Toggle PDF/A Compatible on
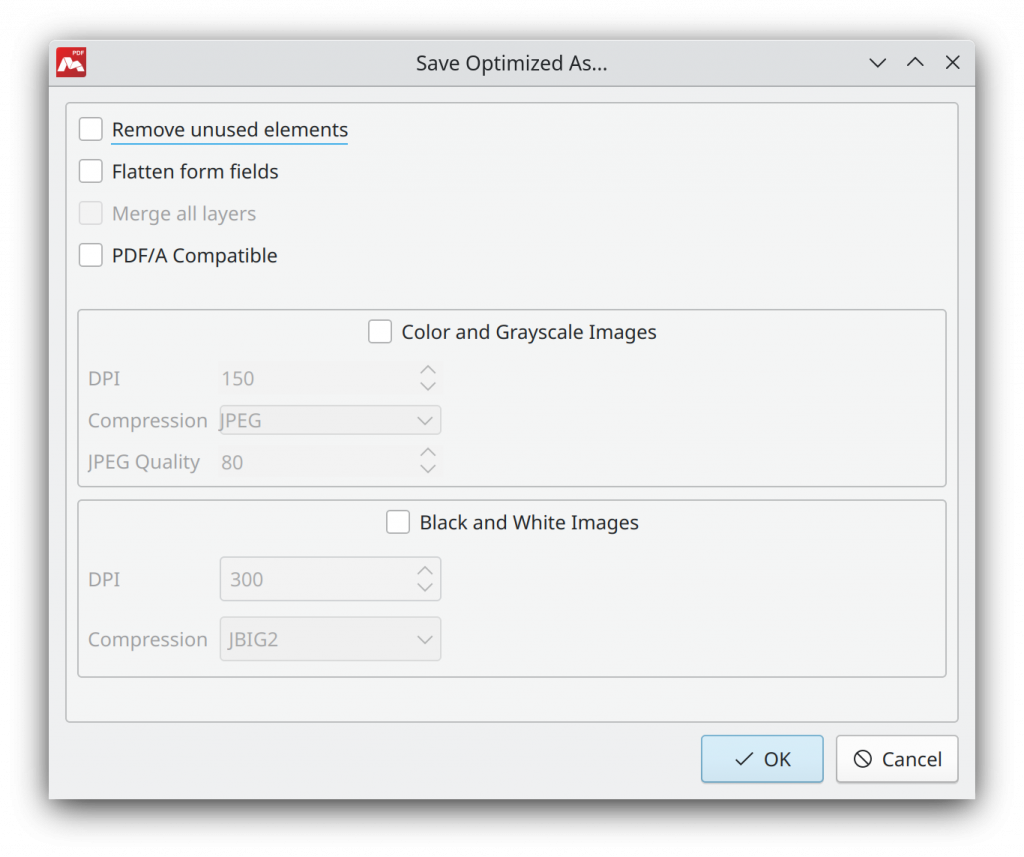1024x857 pixels. [90, 255]
